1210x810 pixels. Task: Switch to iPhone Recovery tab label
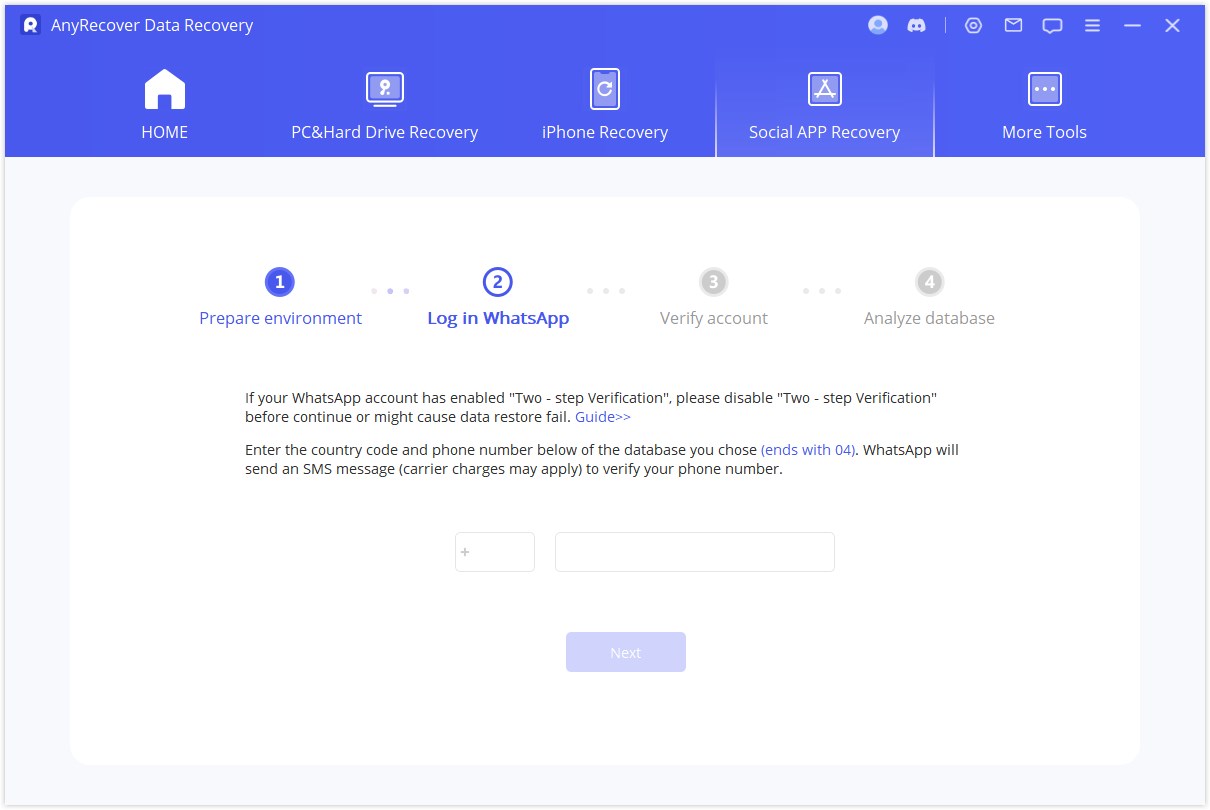[x=604, y=132]
